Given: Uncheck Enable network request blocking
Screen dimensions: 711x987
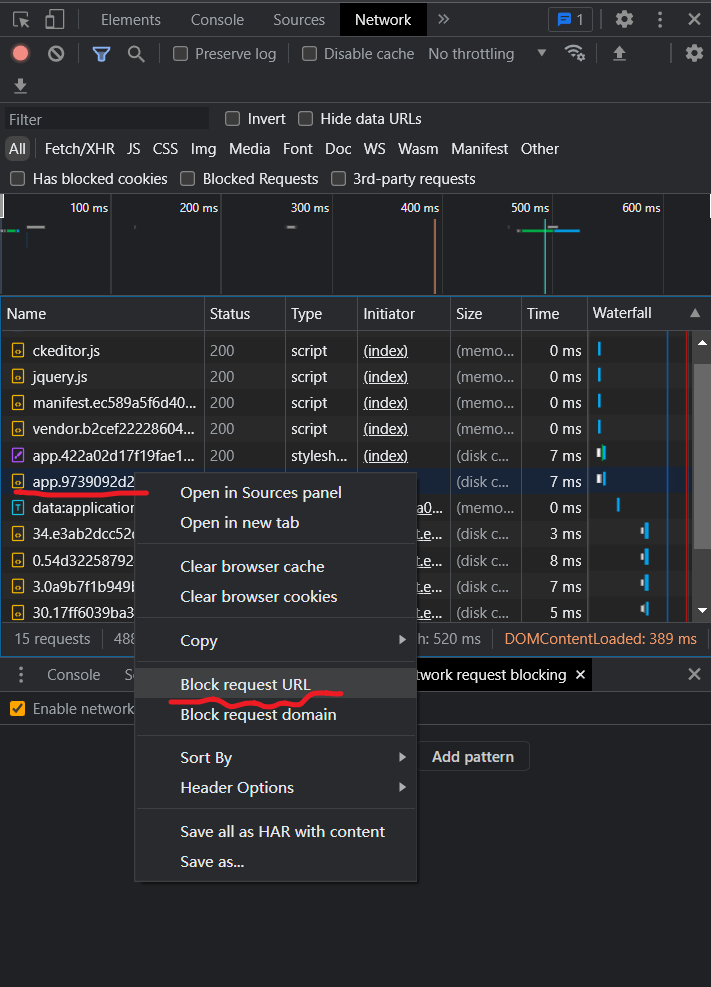Looking at the screenshot, I should point(18,709).
